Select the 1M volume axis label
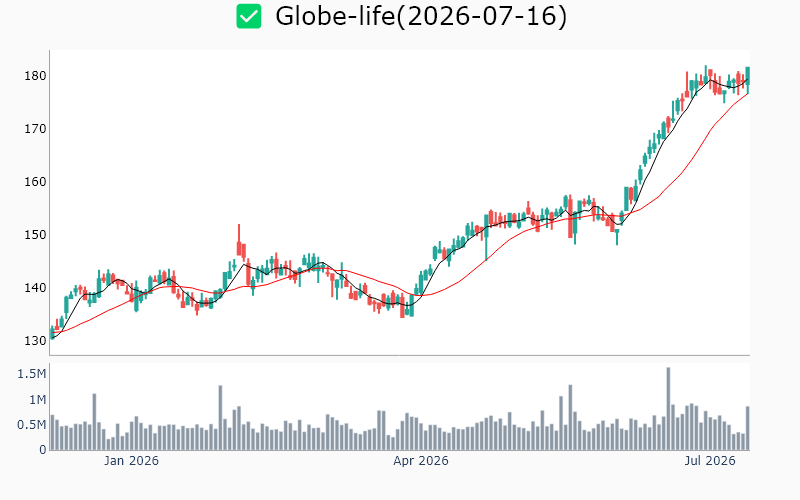Image resolution: width=800 pixels, height=500 pixels. 37,399
